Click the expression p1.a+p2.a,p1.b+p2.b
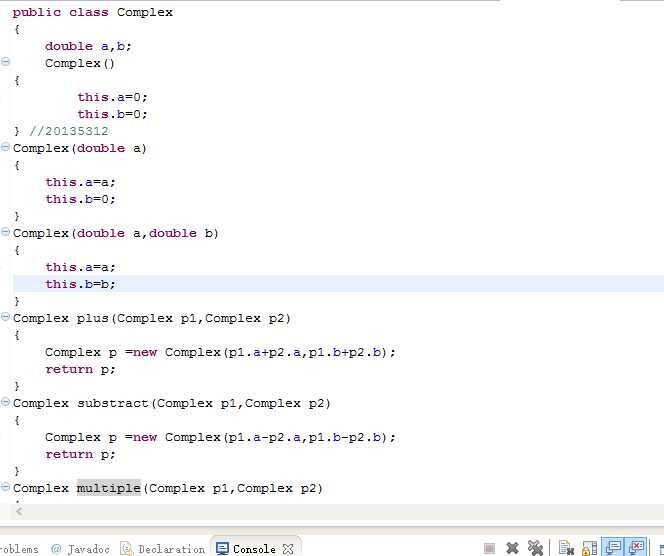 pos(305,352)
